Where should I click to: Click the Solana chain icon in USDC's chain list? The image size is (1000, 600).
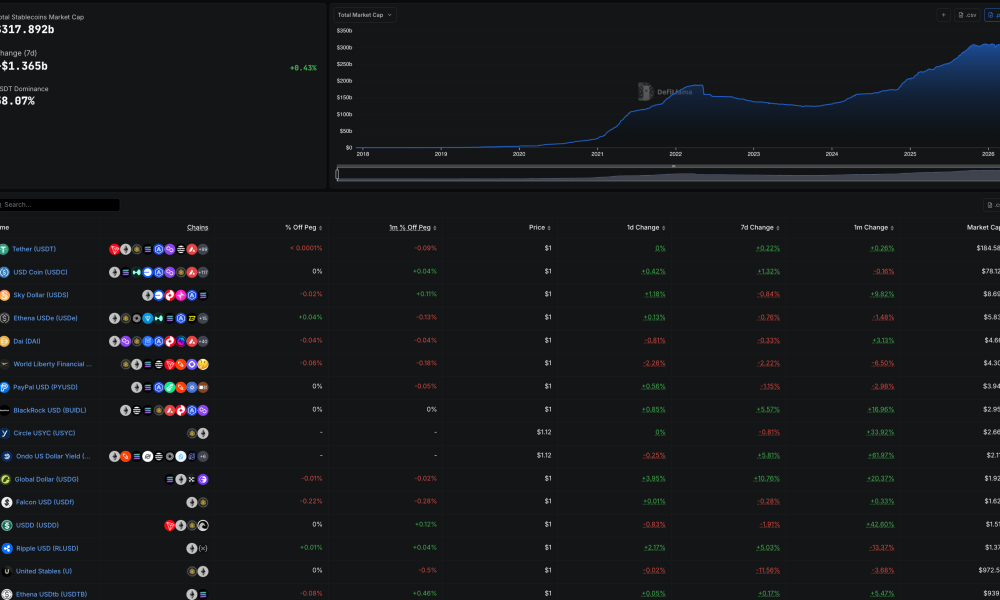(x=124, y=271)
